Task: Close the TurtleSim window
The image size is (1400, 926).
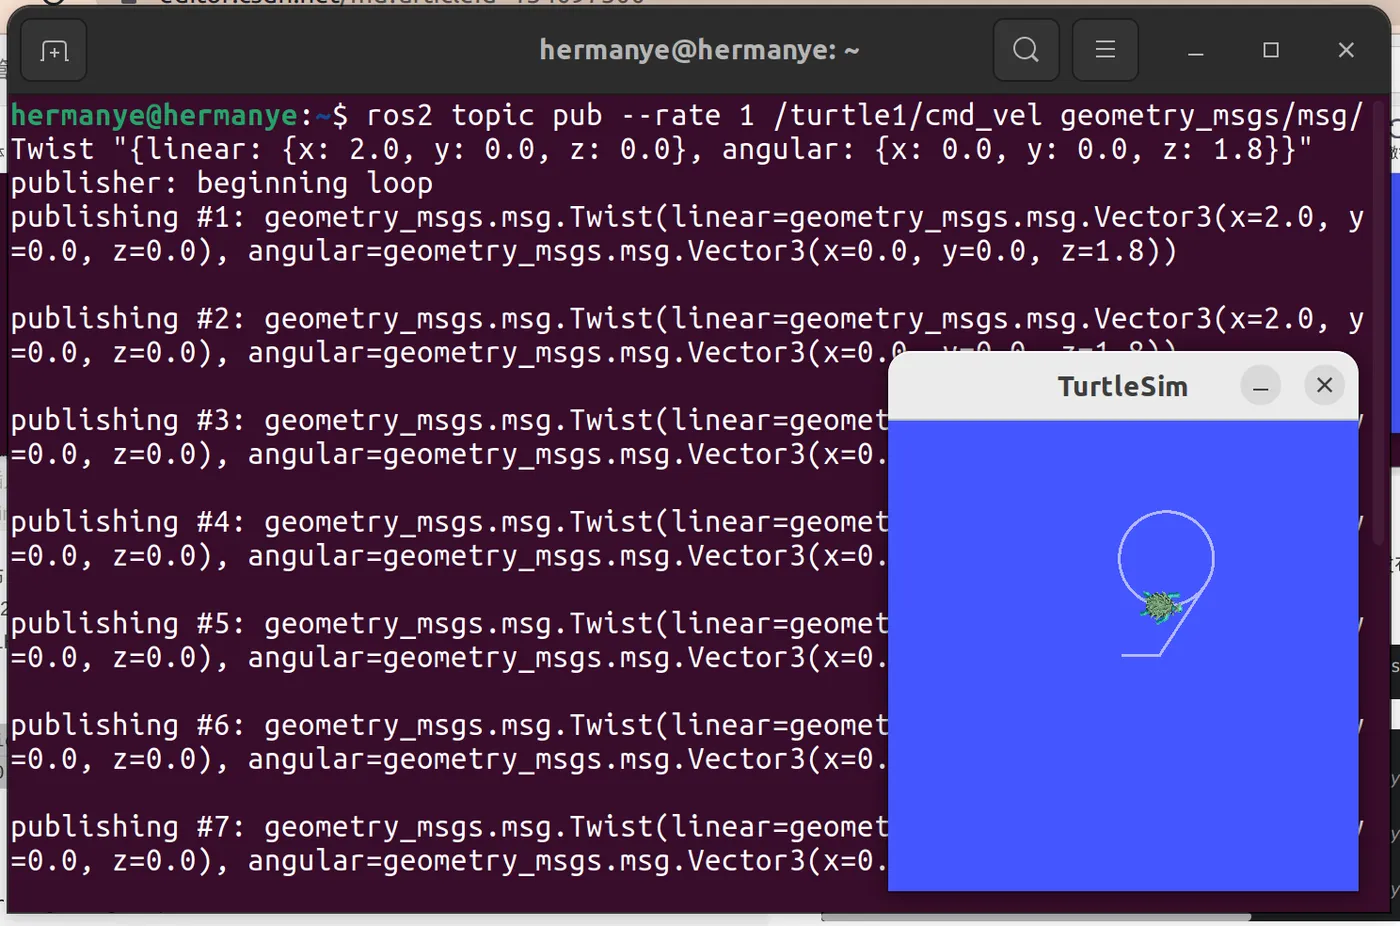Action: tap(1324, 385)
